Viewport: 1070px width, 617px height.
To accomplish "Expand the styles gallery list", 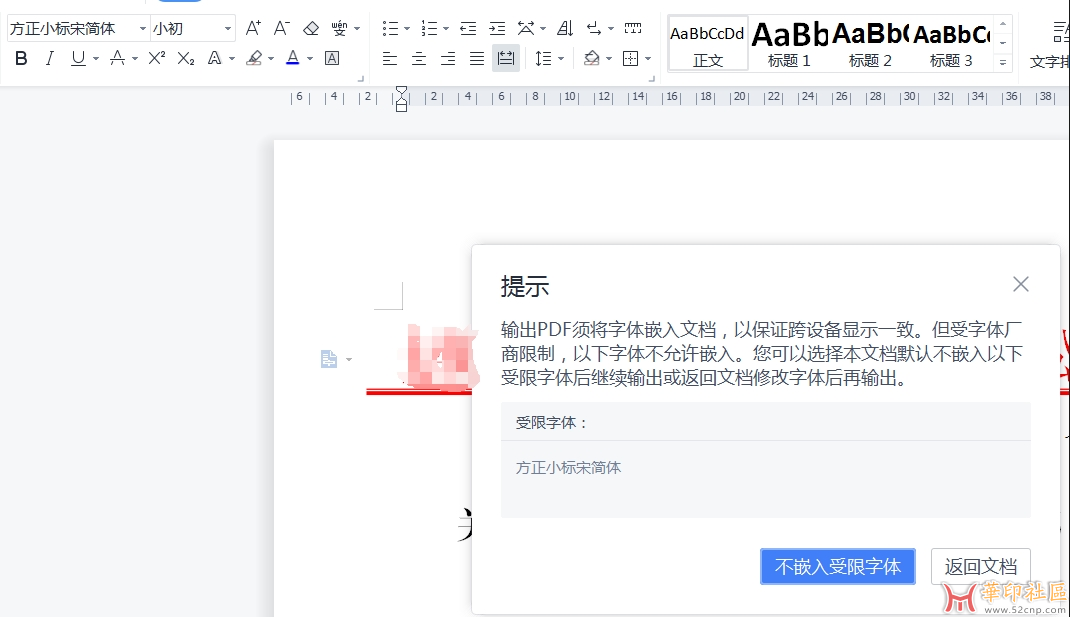I will (1002, 62).
